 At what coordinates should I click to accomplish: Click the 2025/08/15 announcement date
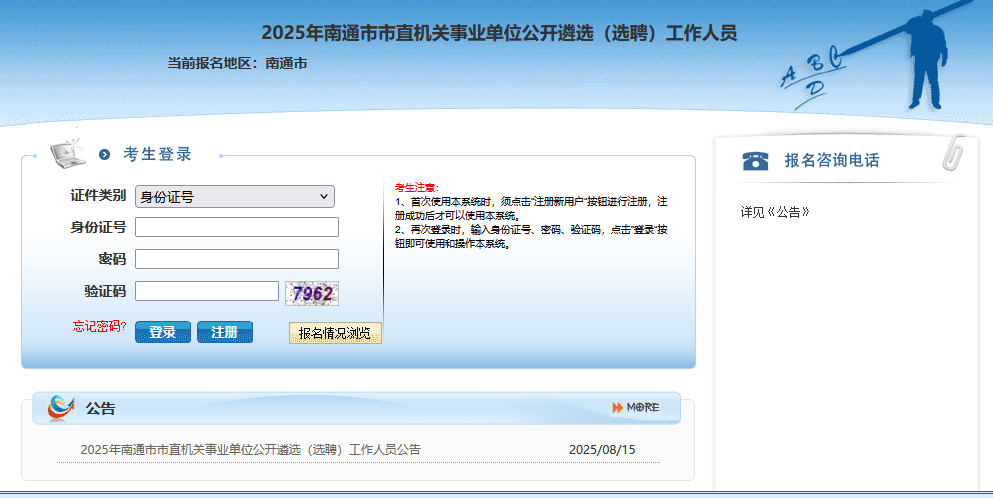click(x=602, y=450)
